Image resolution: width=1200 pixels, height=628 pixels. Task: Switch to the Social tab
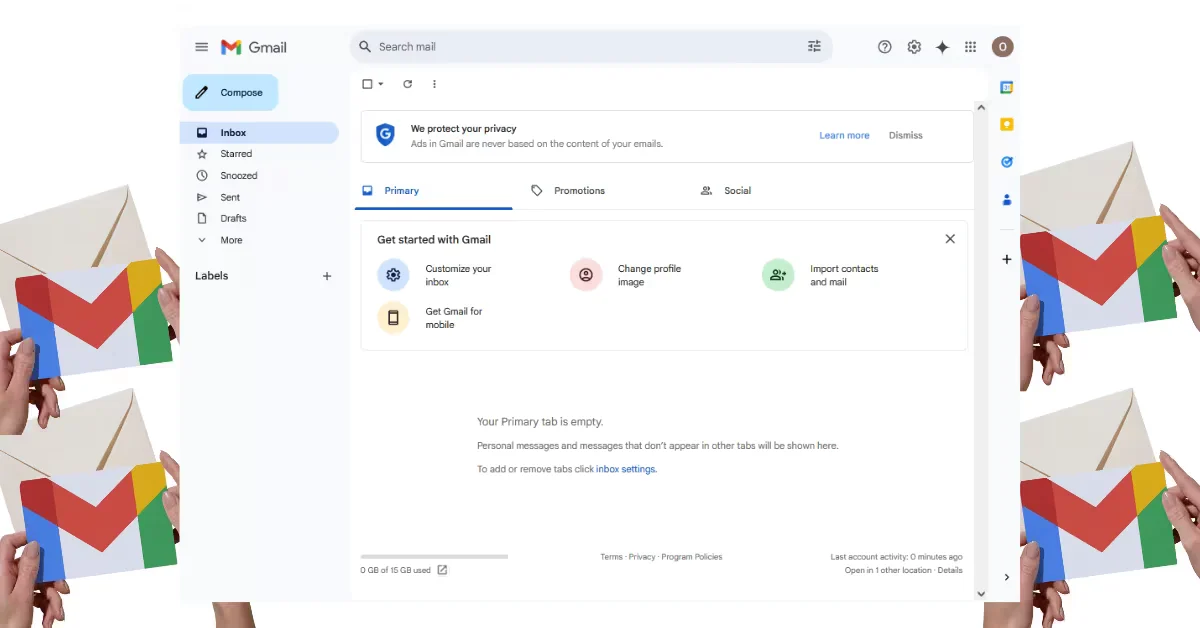(x=726, y=190)
